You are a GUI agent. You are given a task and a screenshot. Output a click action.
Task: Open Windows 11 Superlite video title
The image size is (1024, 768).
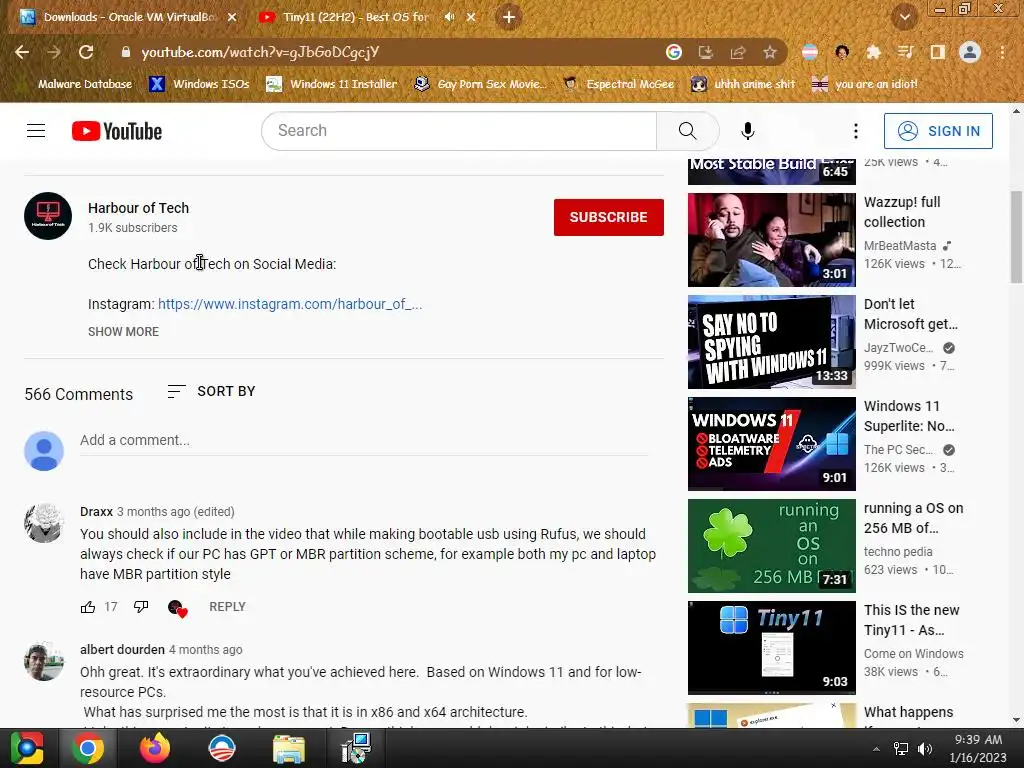point(909,416)
